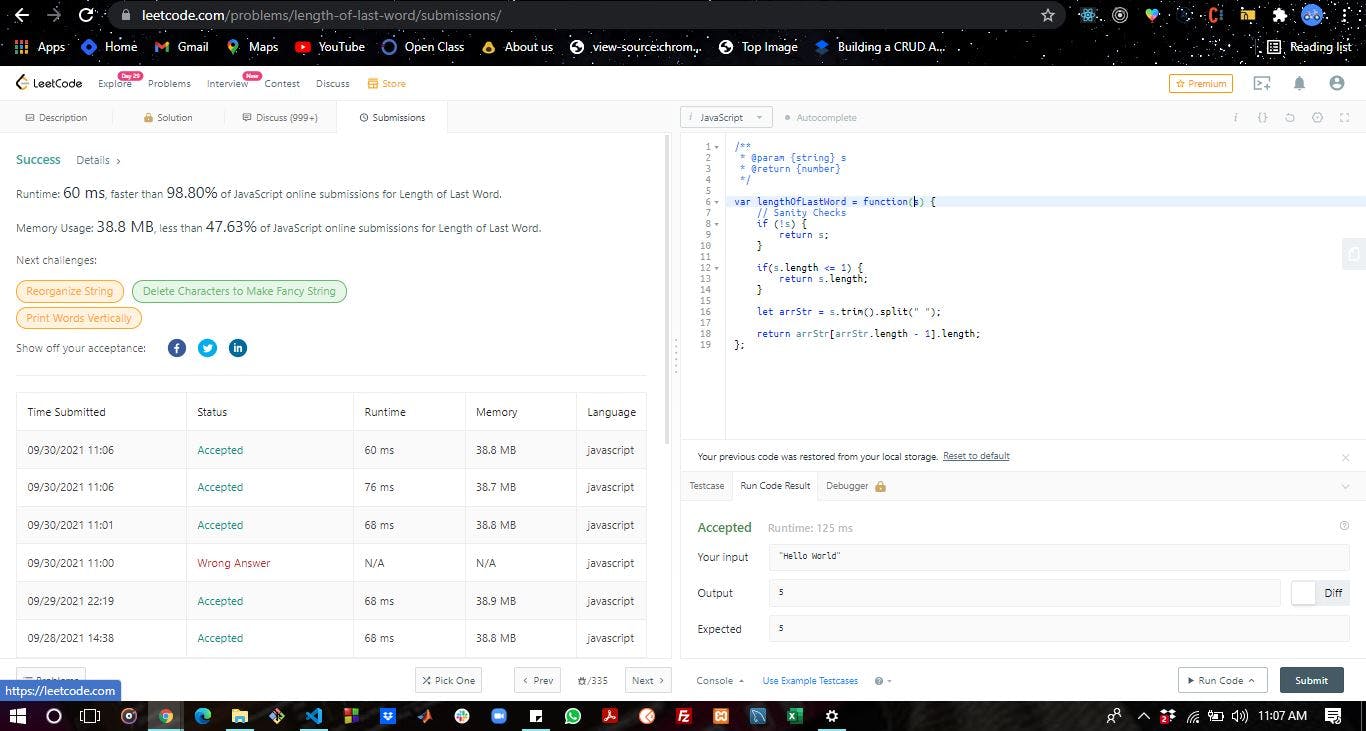Toggle the Autocomplete option
Viewport: 1366px width, 731px height.
820,118
